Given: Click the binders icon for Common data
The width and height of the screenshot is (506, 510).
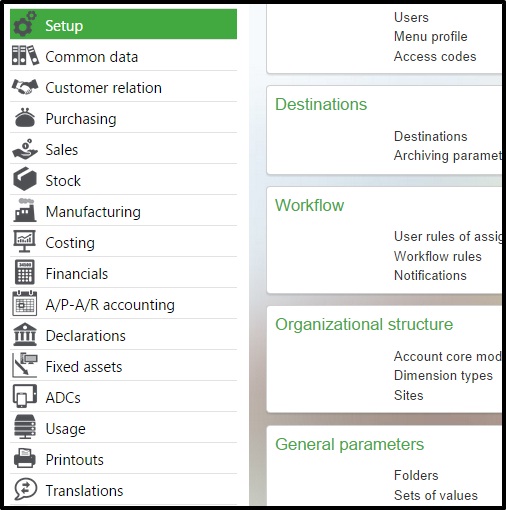Looking at the screenshot, I should [25, 55].
